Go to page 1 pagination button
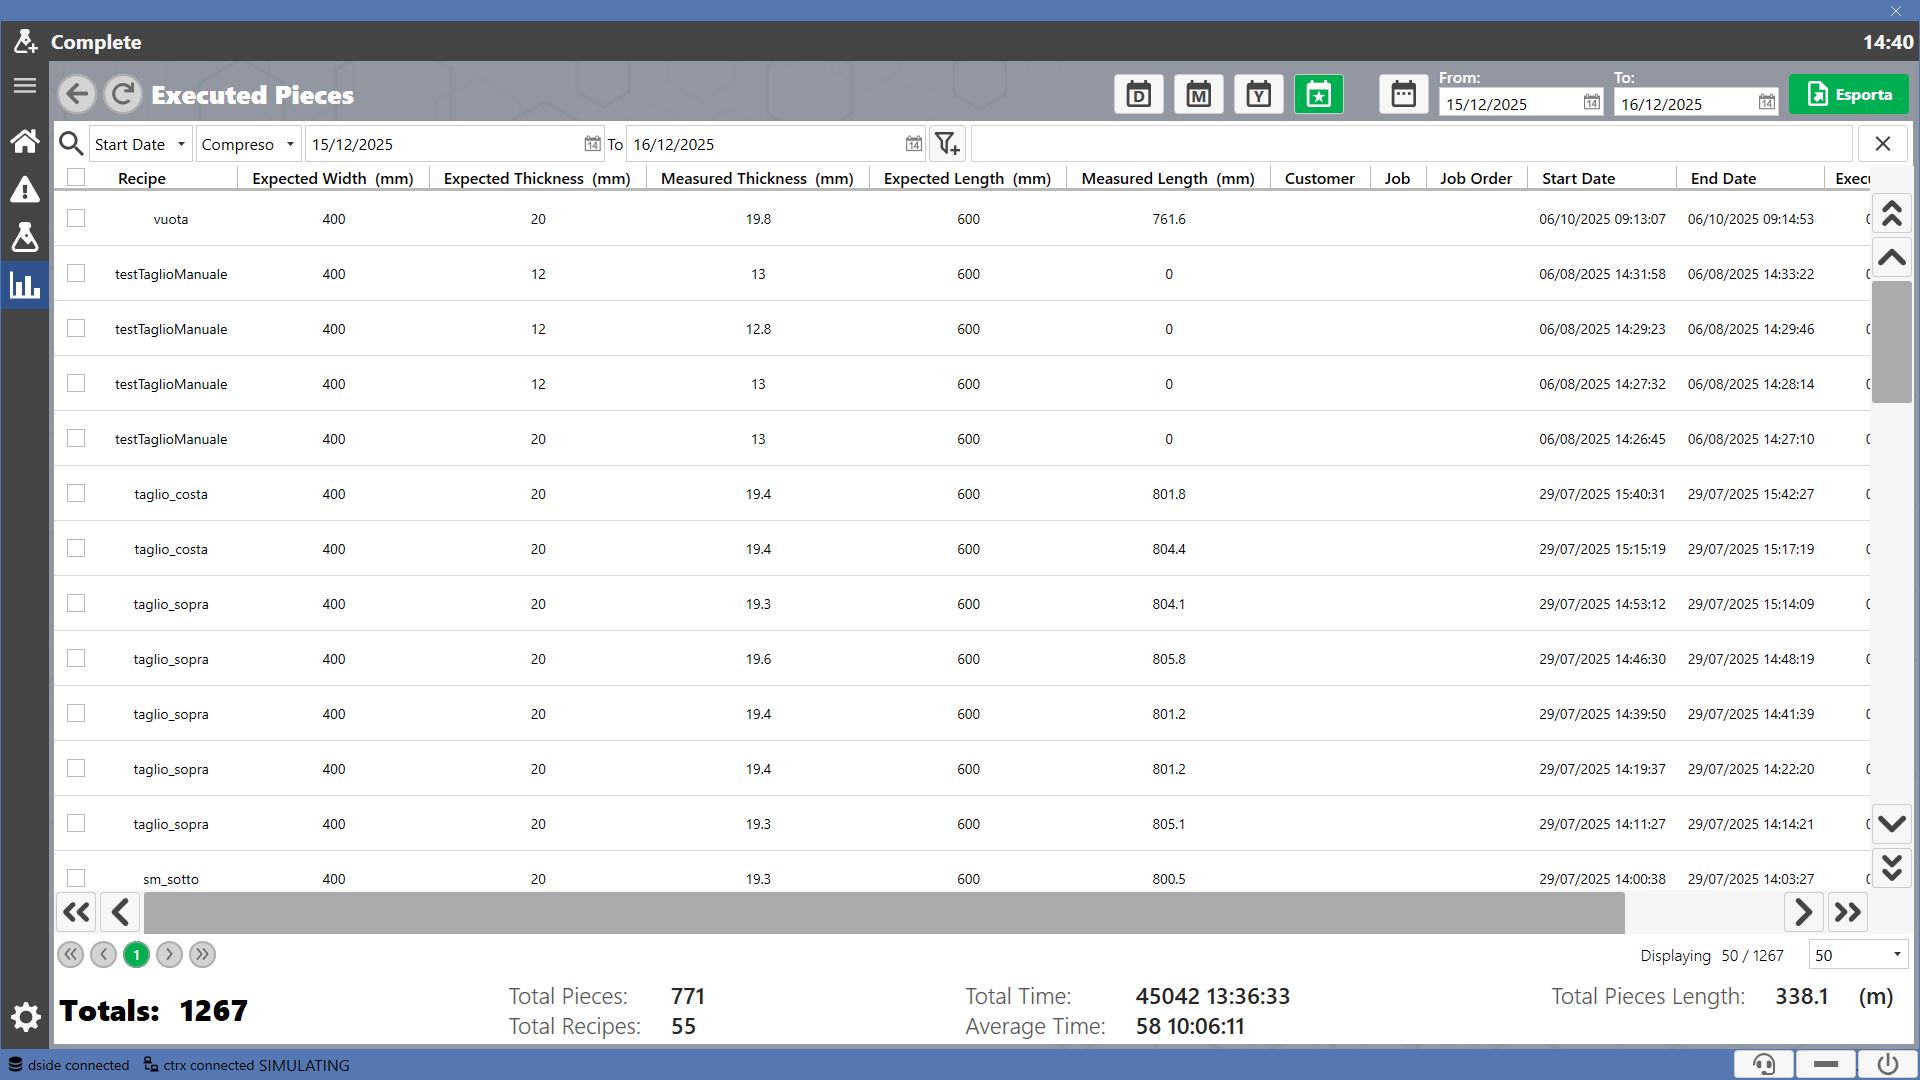Screen dimensions: 1920x1080 [x=136, y=955]
